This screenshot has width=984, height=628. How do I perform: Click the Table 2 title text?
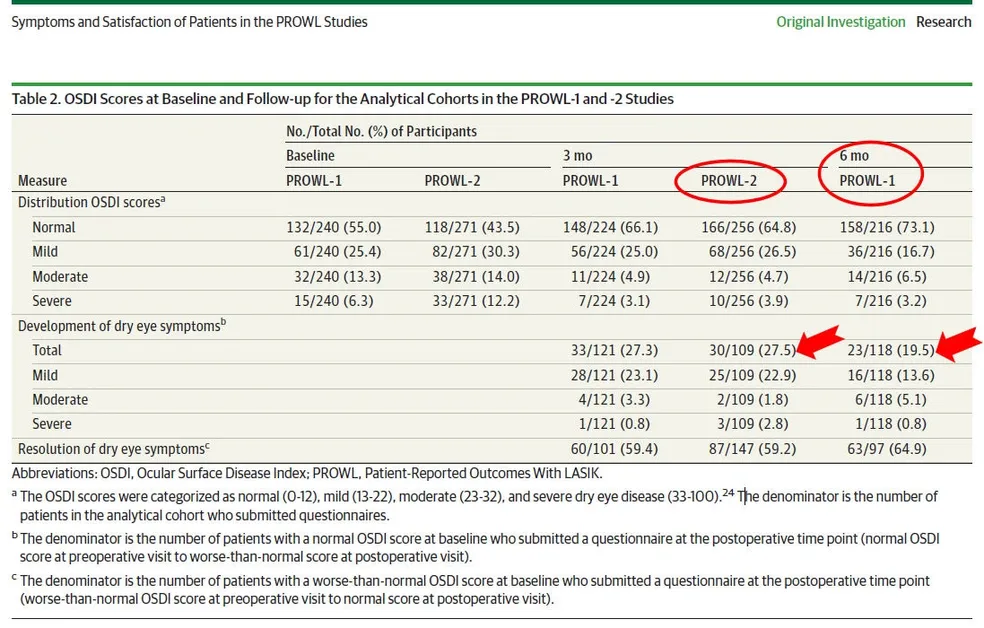(x=342, y=99)
